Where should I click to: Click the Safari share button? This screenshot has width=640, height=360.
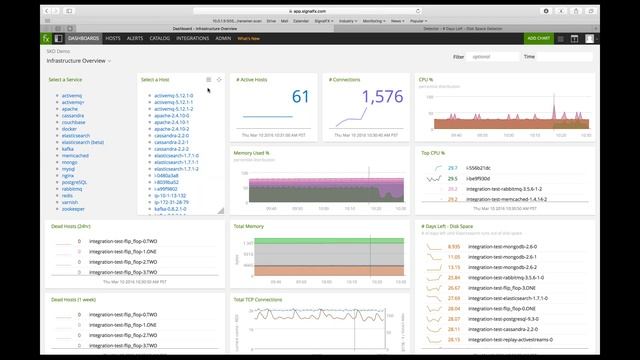576,11
